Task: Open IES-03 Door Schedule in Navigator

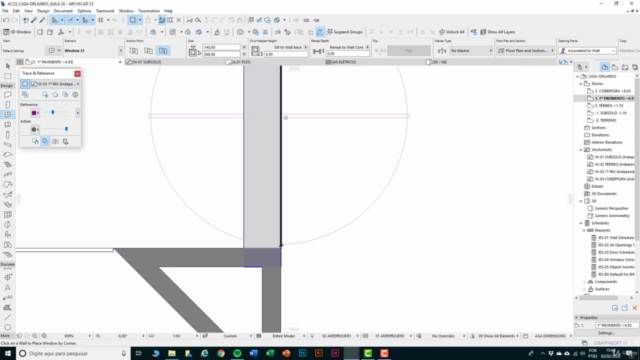Action: point(616,253)
